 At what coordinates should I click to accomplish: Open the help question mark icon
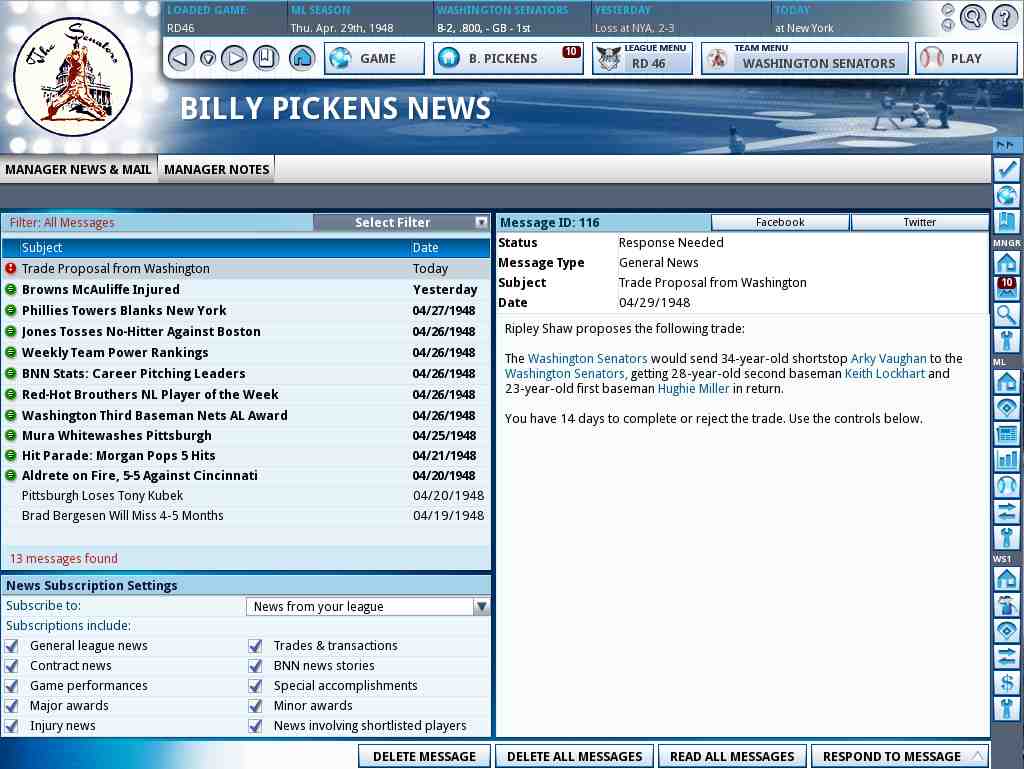pos(1005,17)
